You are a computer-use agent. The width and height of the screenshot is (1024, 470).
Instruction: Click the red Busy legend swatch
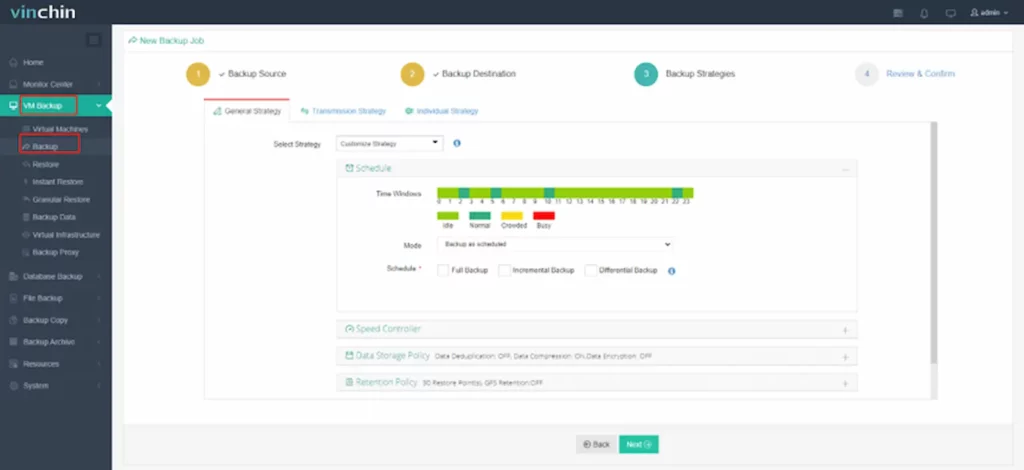coord(544,215)
